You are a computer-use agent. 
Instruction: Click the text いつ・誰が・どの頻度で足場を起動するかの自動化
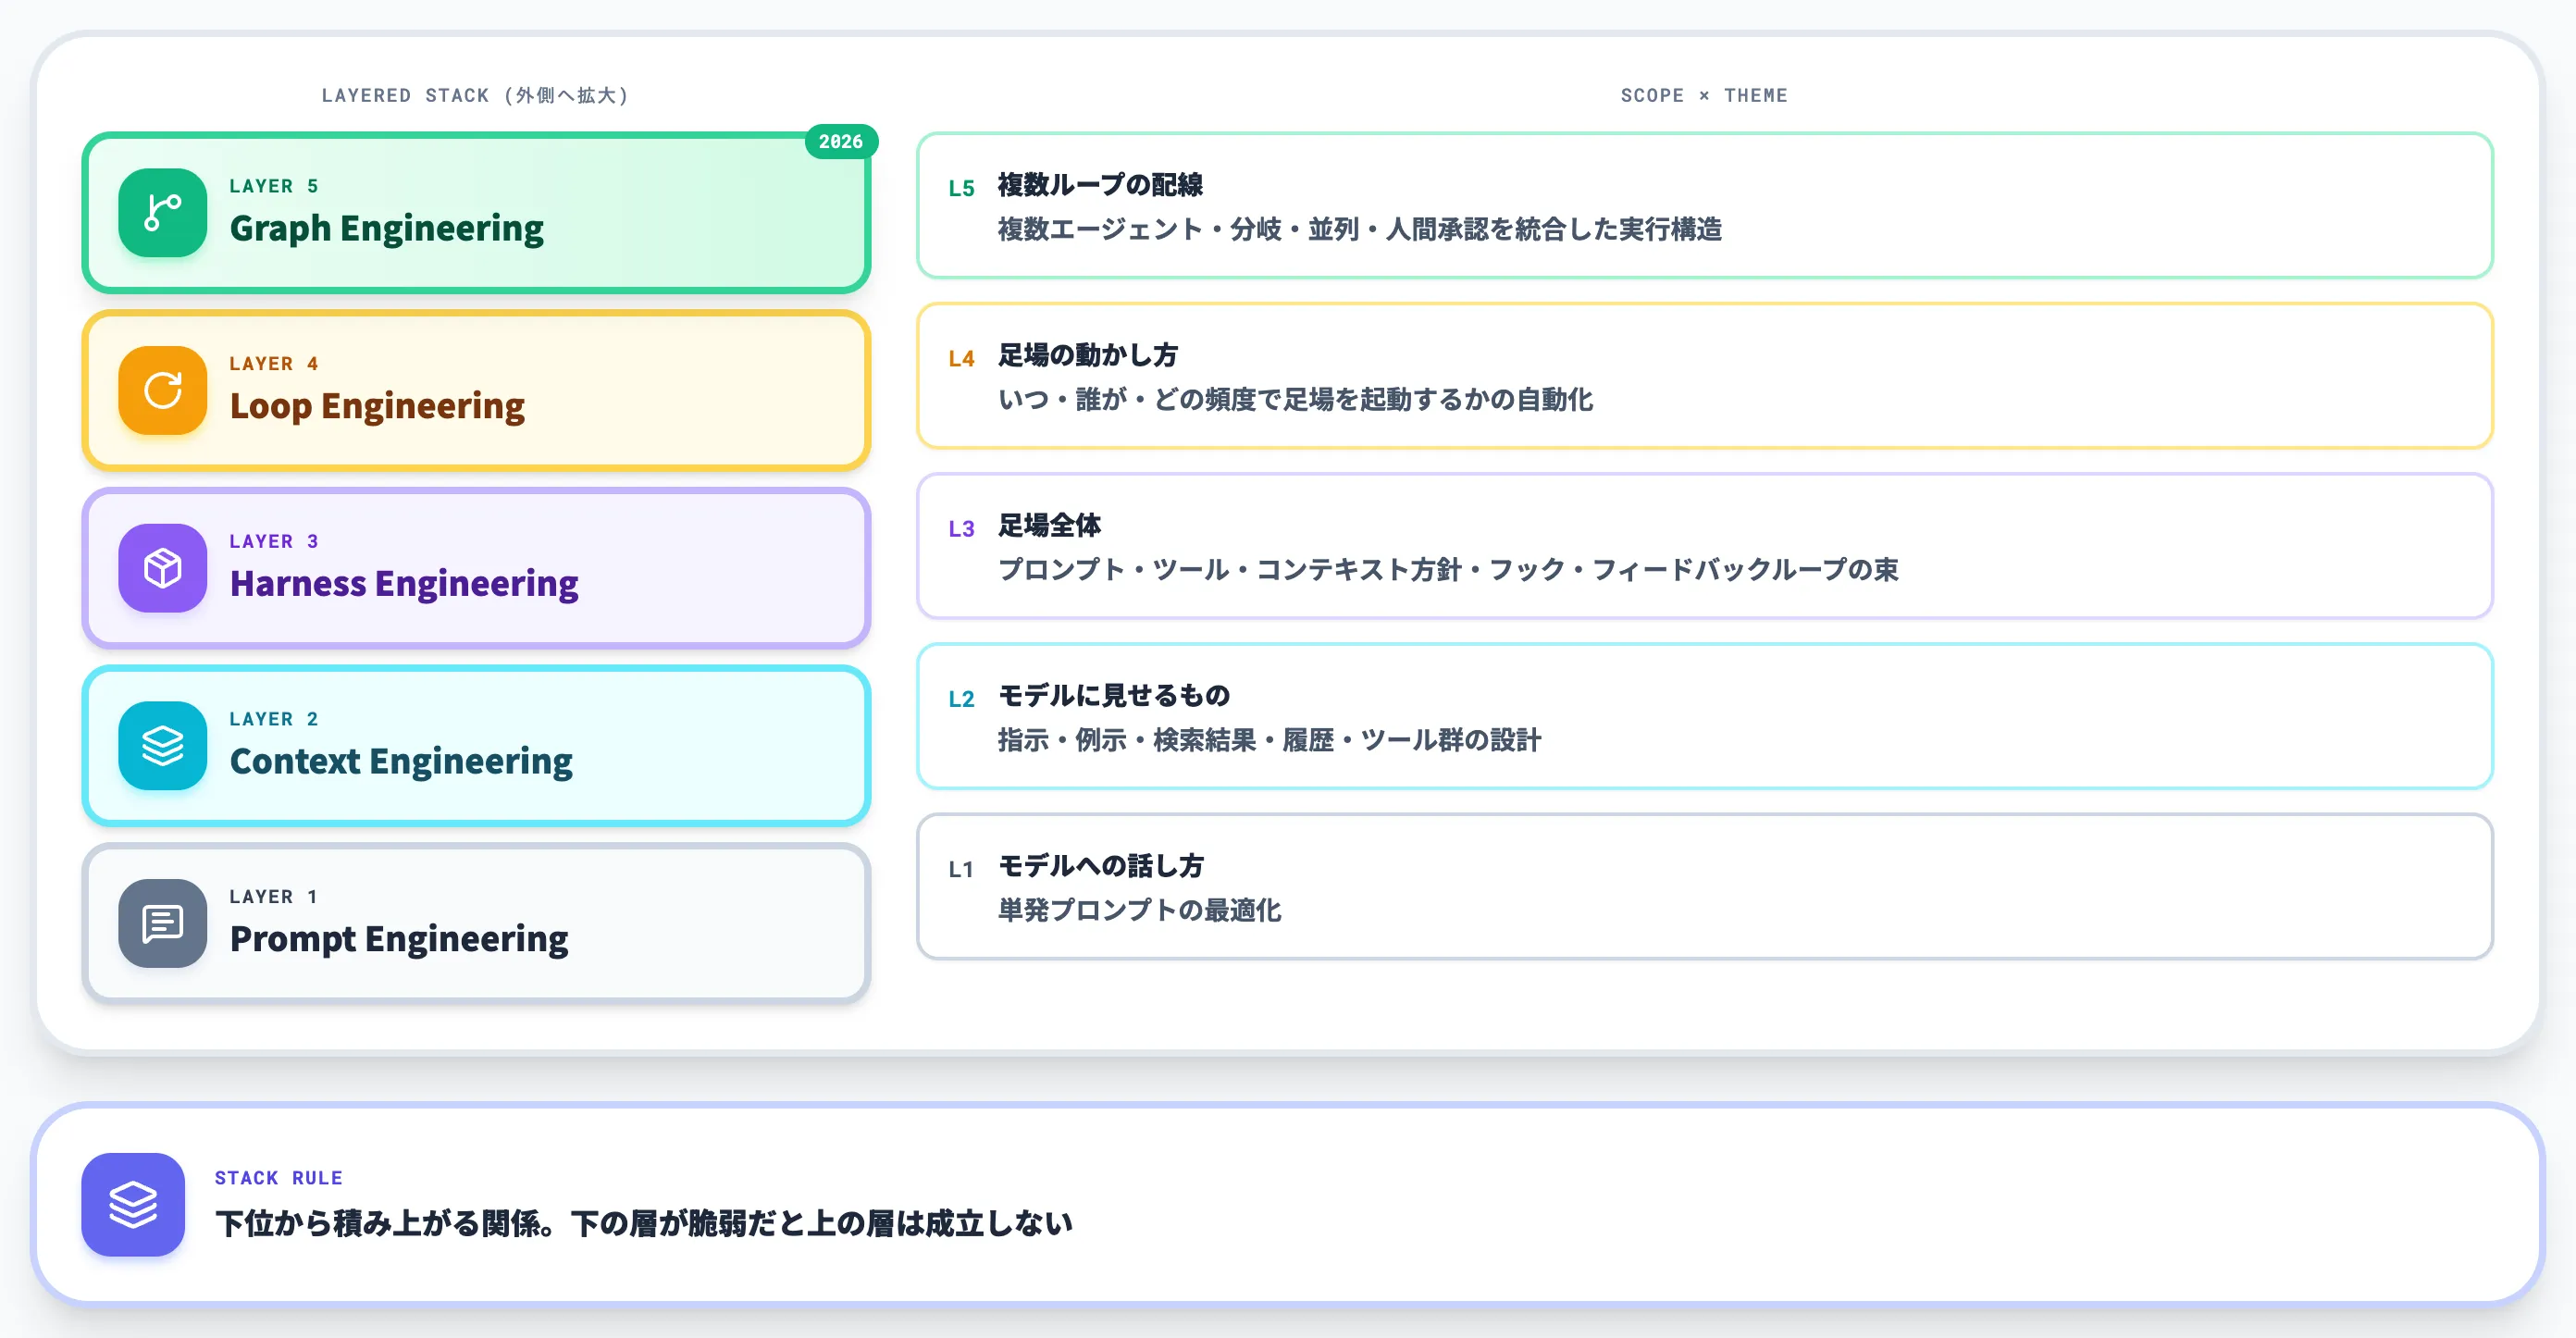pos(1295,399)
